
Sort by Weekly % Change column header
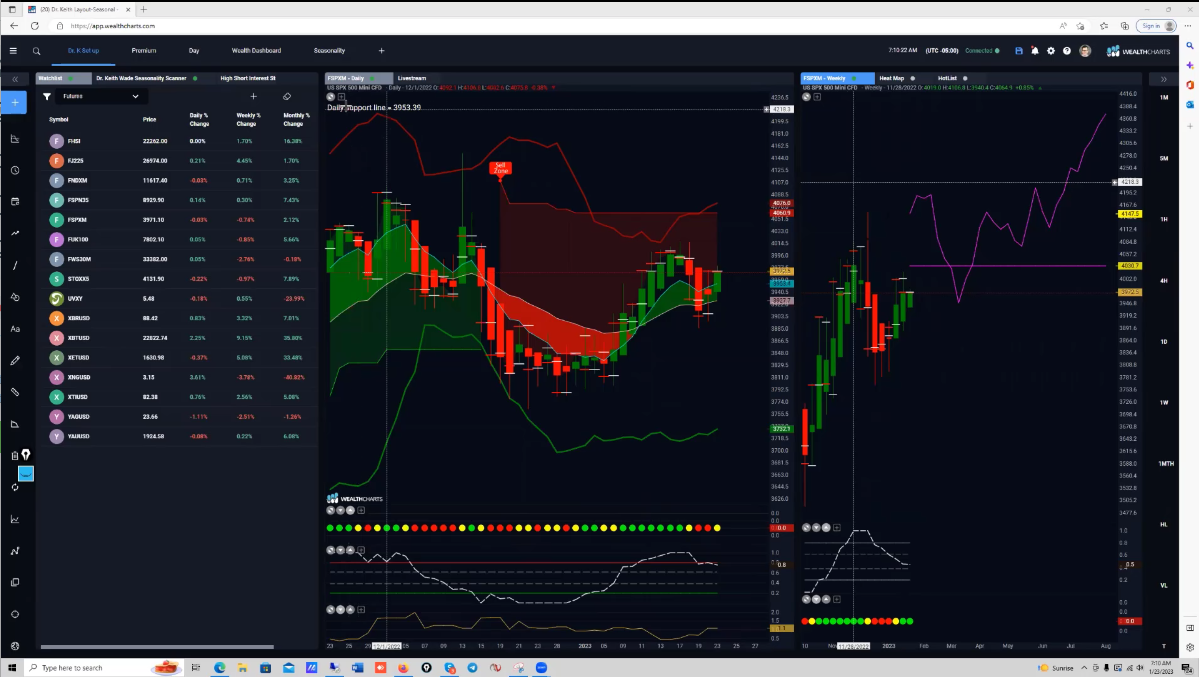[x=247, y=119]
